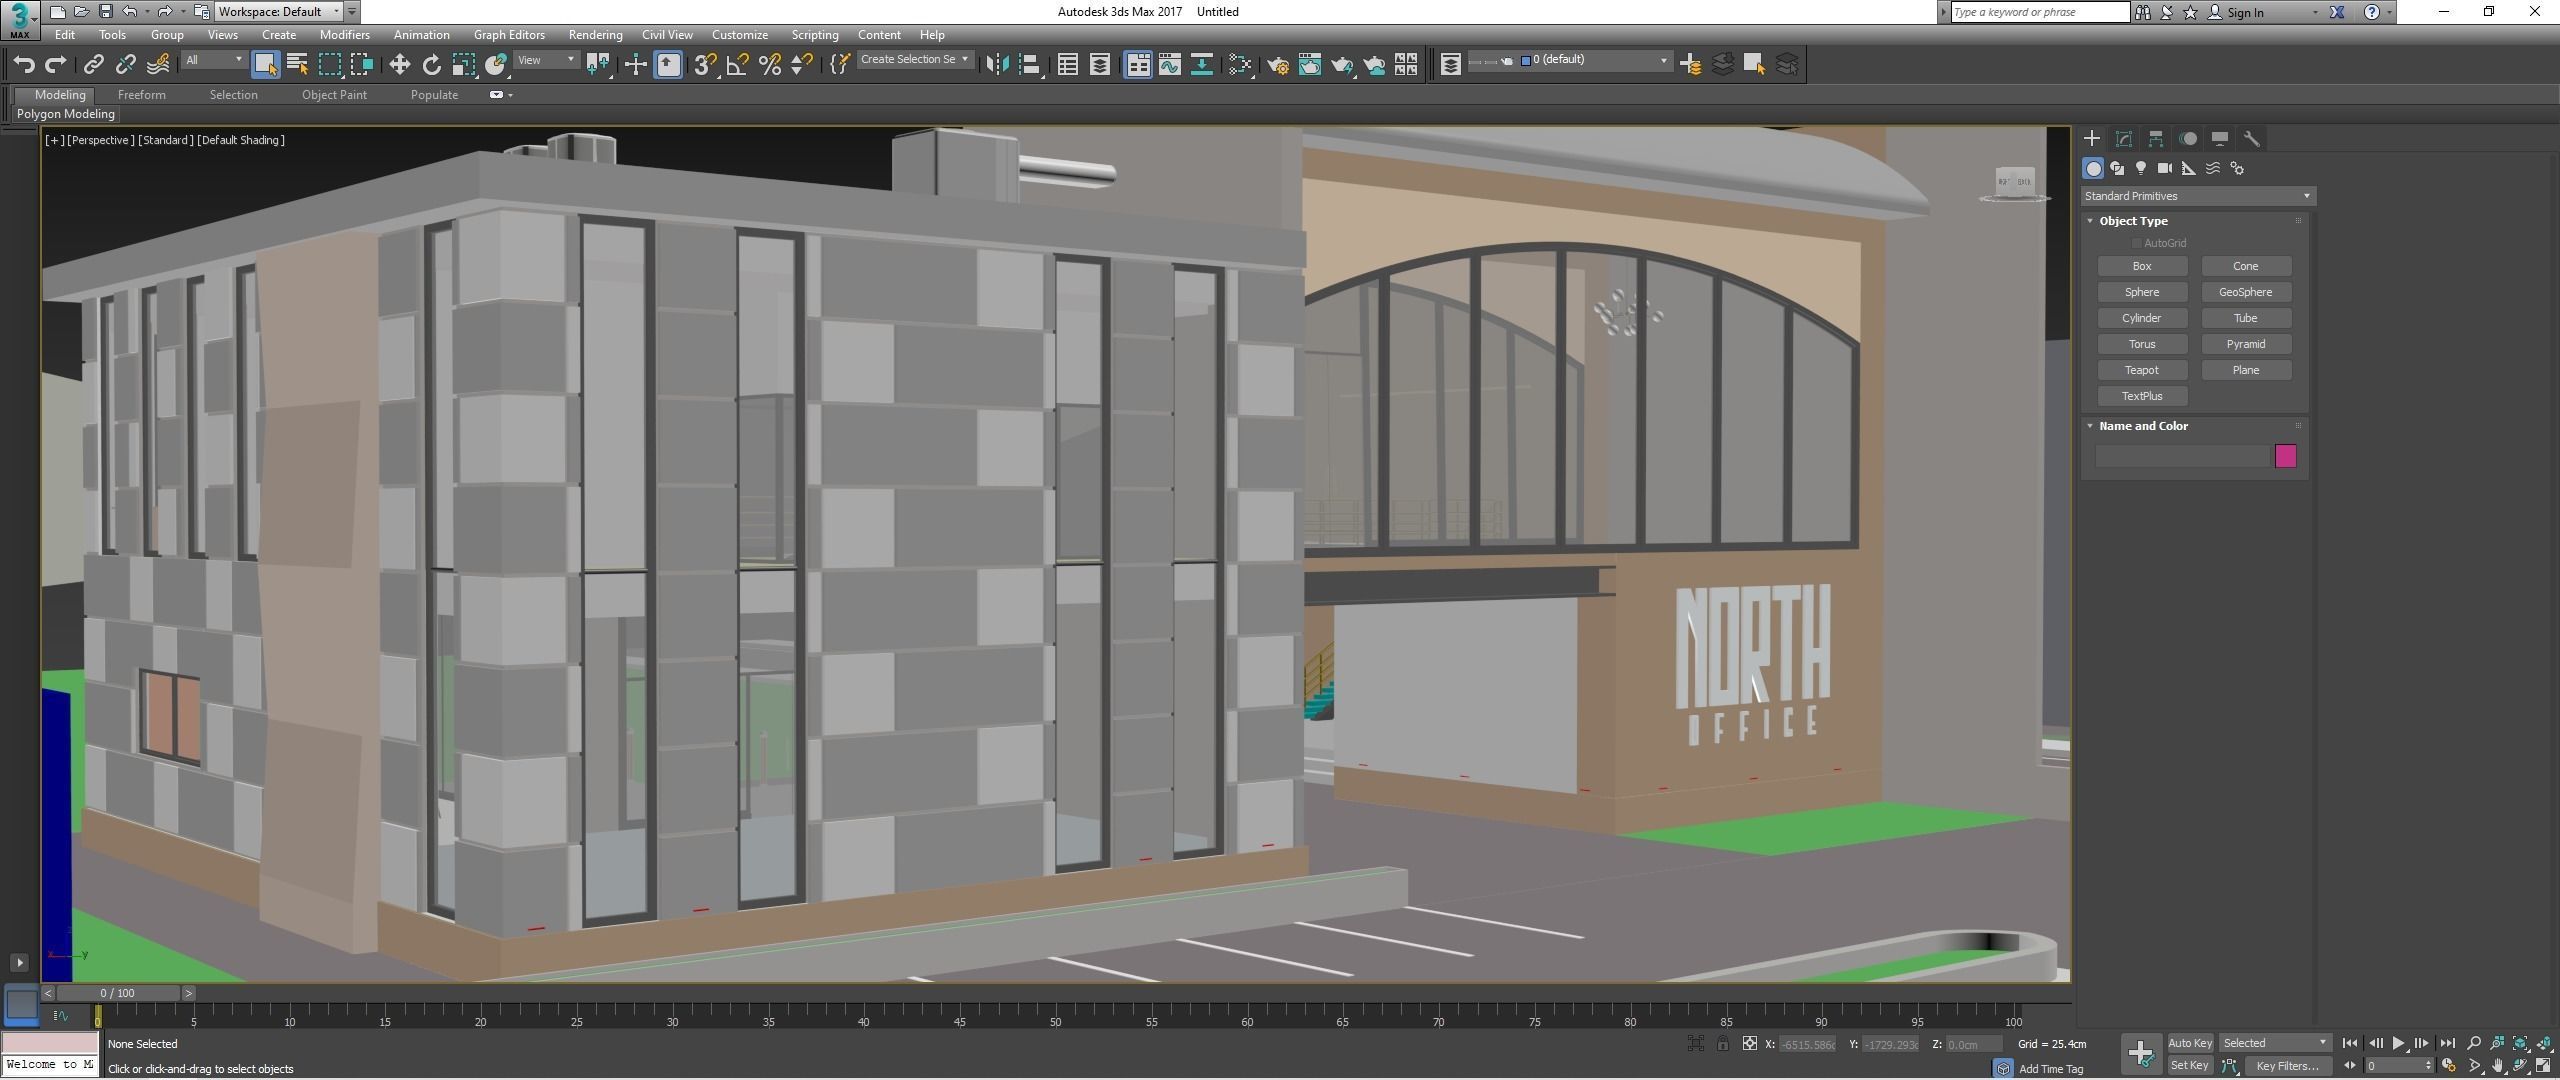2560x1080 pixels.
Task: Open the Rendering menu
Action: coord(595,35)
